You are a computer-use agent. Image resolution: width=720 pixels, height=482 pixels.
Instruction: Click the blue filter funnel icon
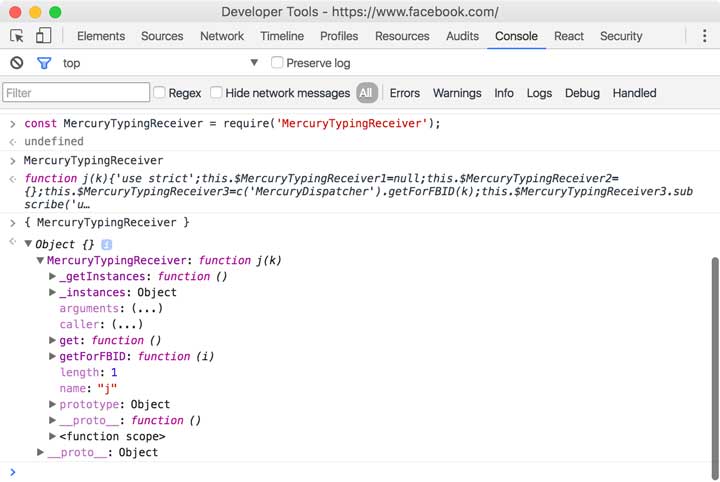(44, 63)
